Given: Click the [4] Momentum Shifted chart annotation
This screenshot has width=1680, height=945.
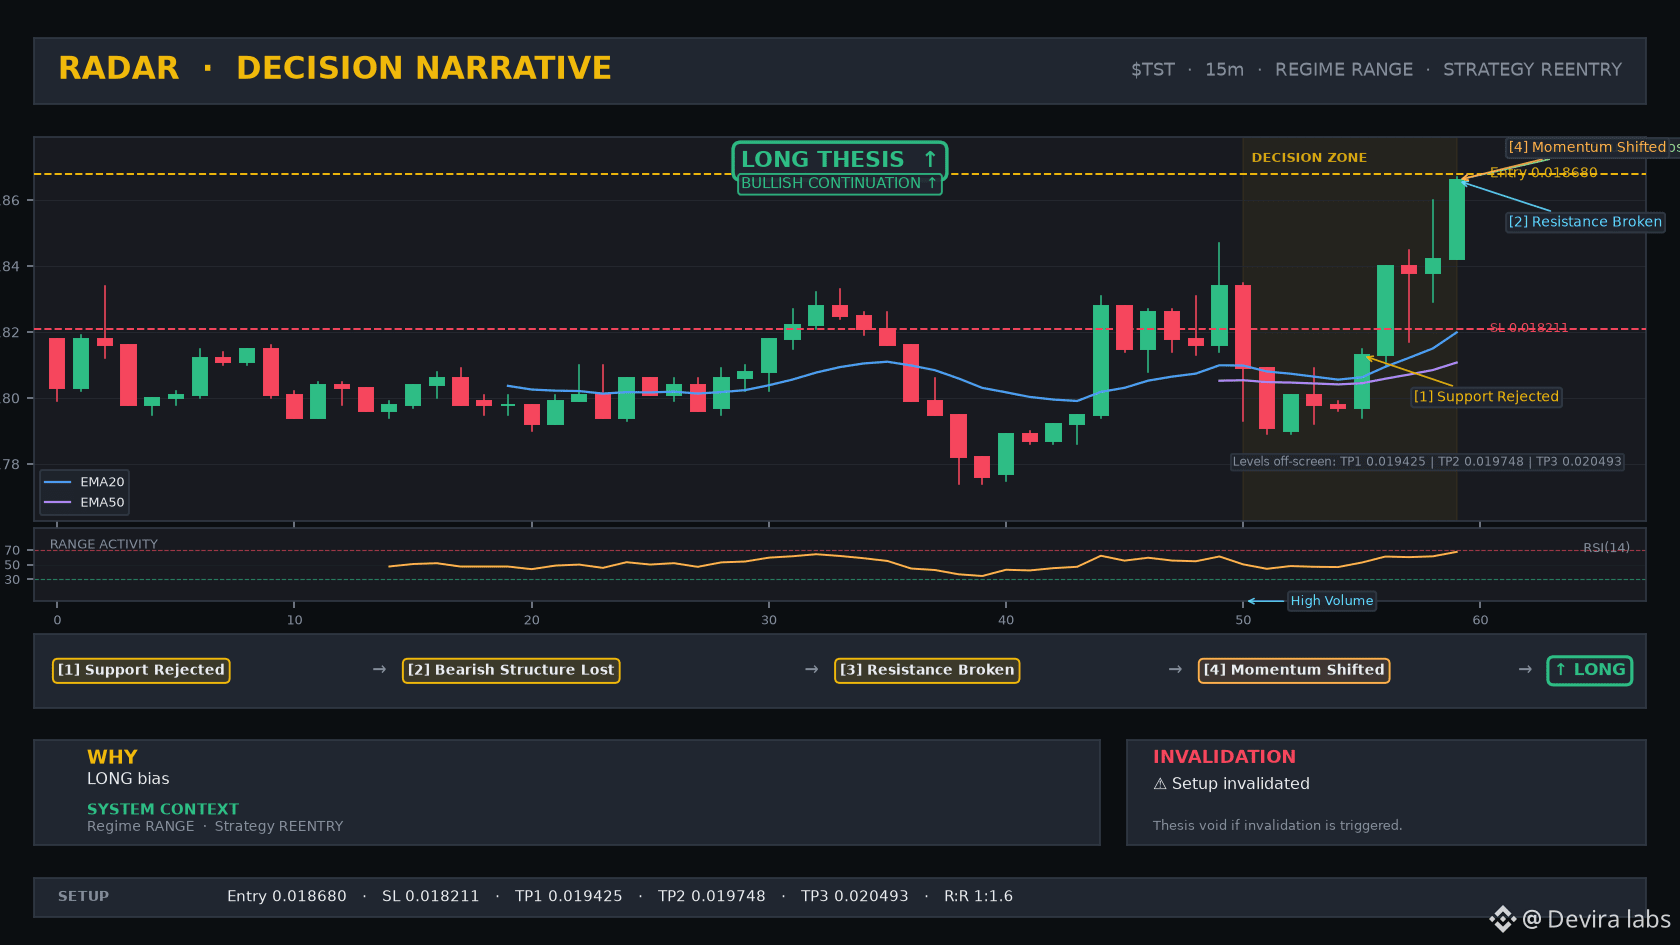Looking at the screenshot, I should point(1587,147).
